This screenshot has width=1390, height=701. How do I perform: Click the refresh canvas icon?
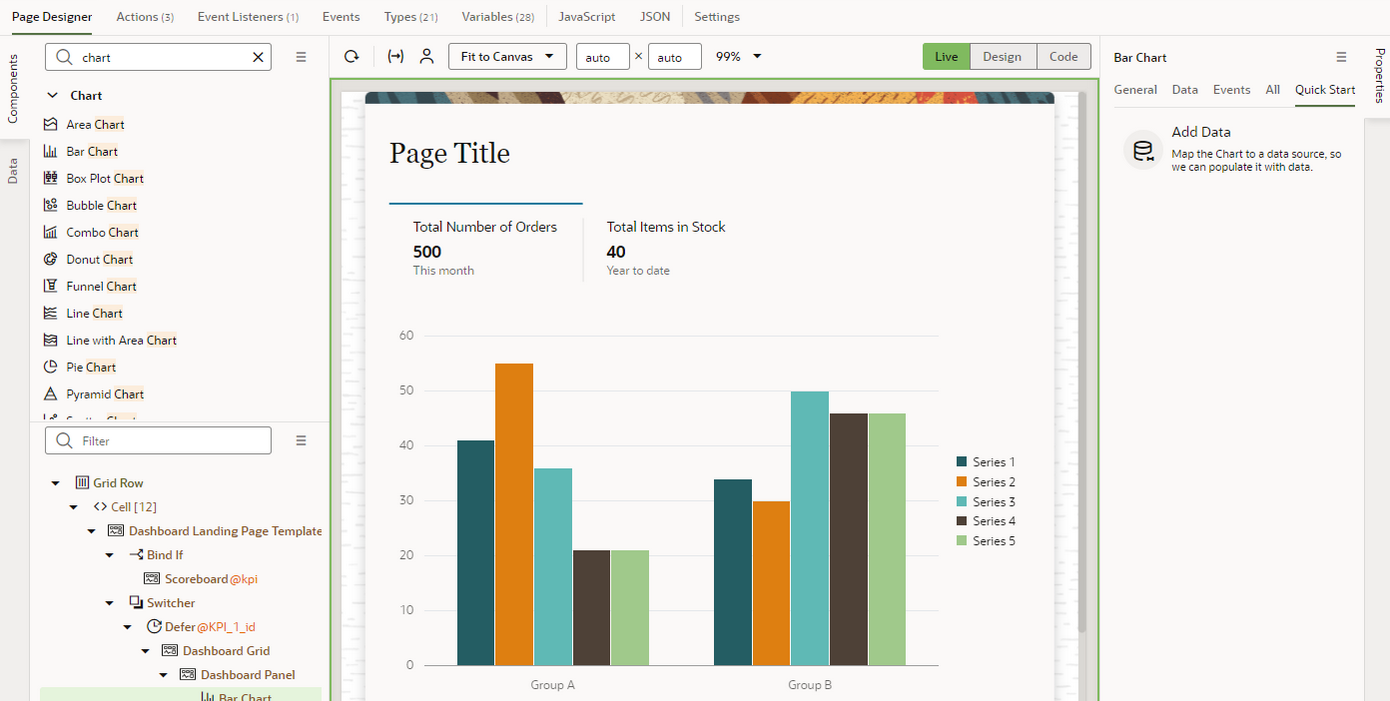tap(350, 56)
